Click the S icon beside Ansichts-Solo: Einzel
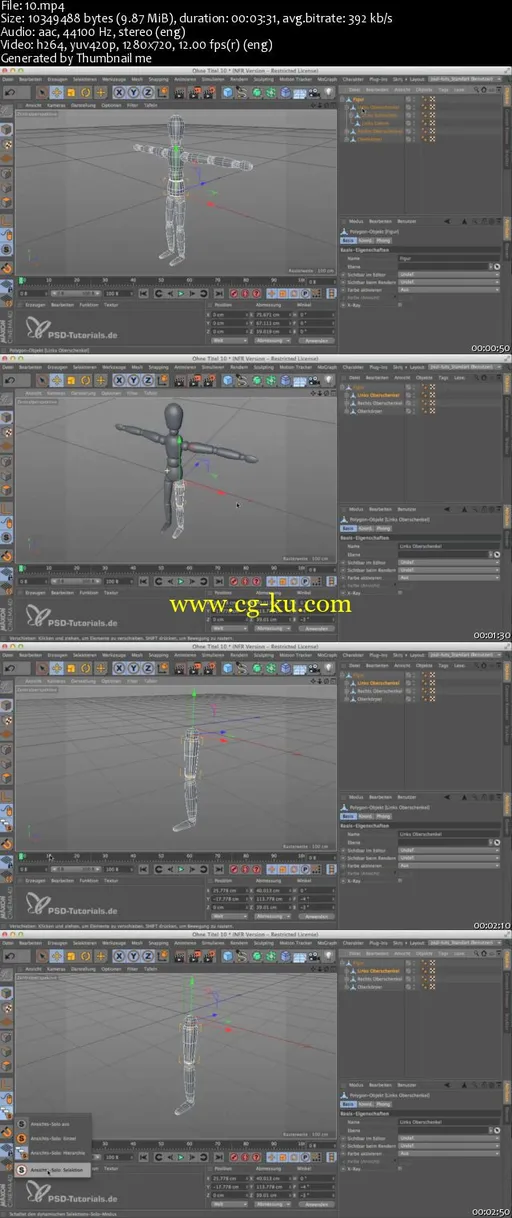512x1218 pixels. [x=21, y=1138]
